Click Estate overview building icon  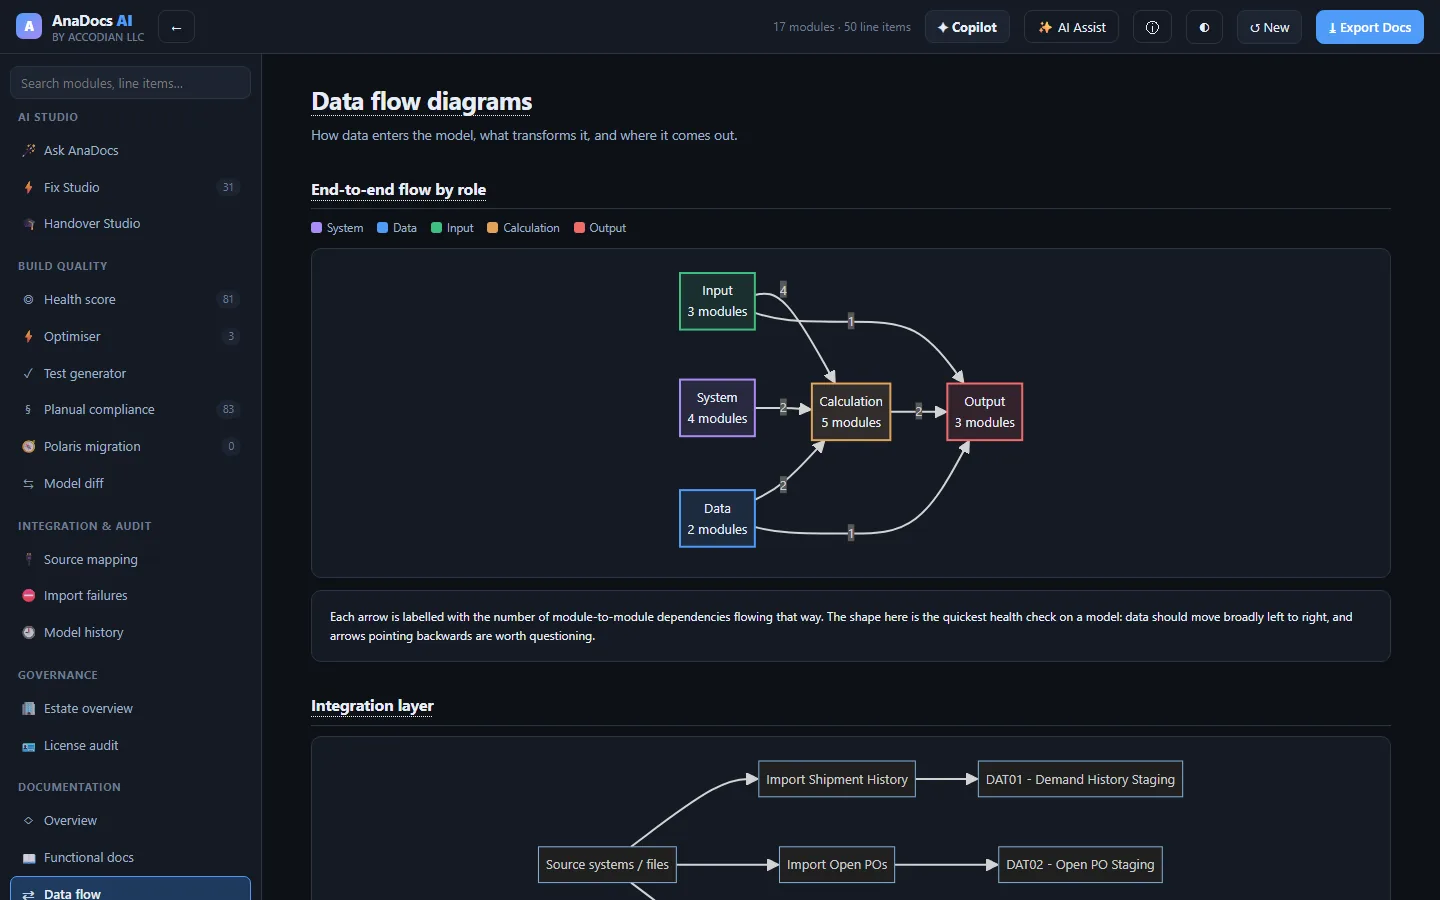tap(29, 709)
